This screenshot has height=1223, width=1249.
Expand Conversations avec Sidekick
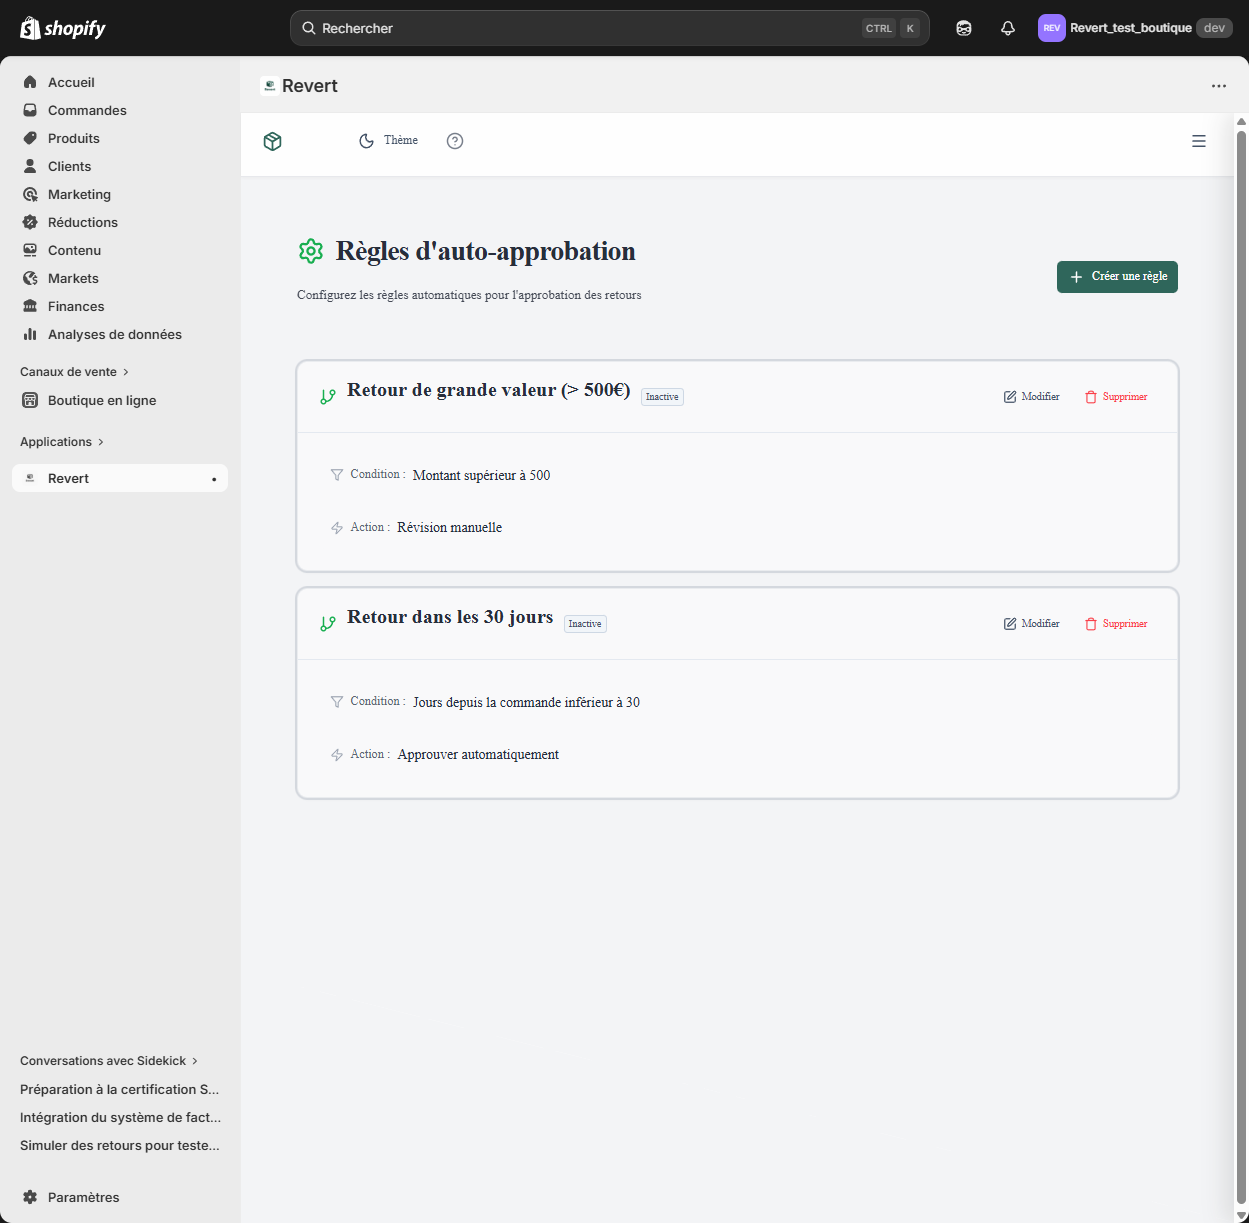coord(109,1061)
